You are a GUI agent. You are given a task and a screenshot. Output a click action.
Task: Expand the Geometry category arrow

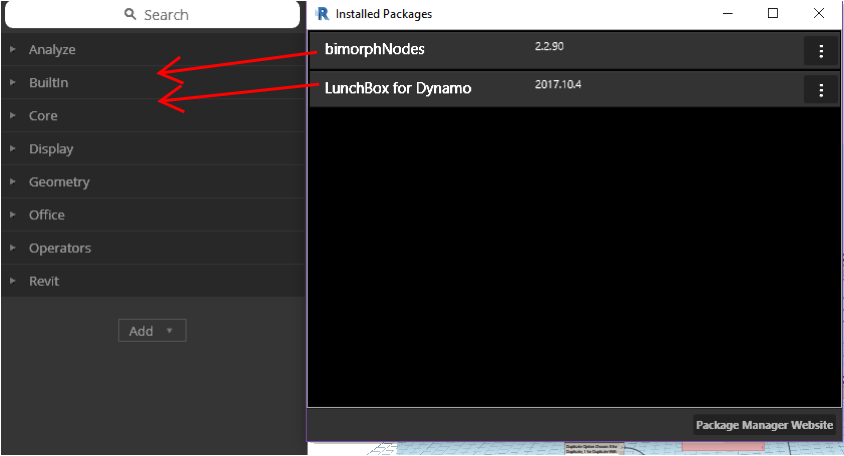(12, 181)
